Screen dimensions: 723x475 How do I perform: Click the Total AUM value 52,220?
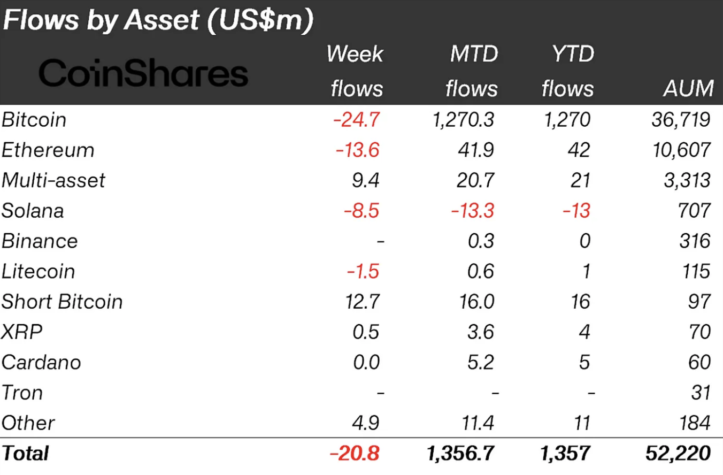click(x=680, y=453)
